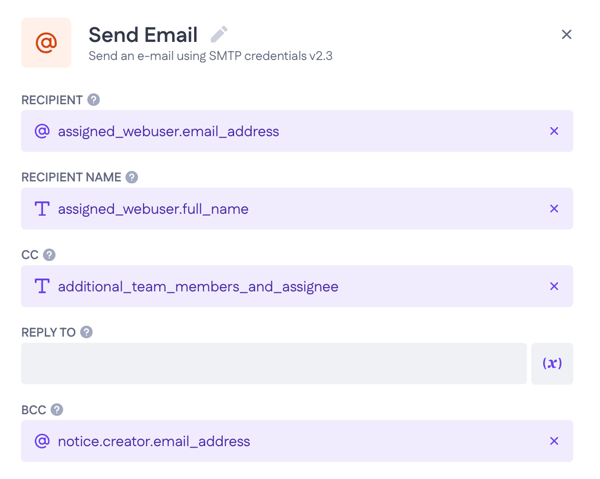Show help tooltip for Reply To field
Viewport: 600px width, 479px height.
(87, 332)
